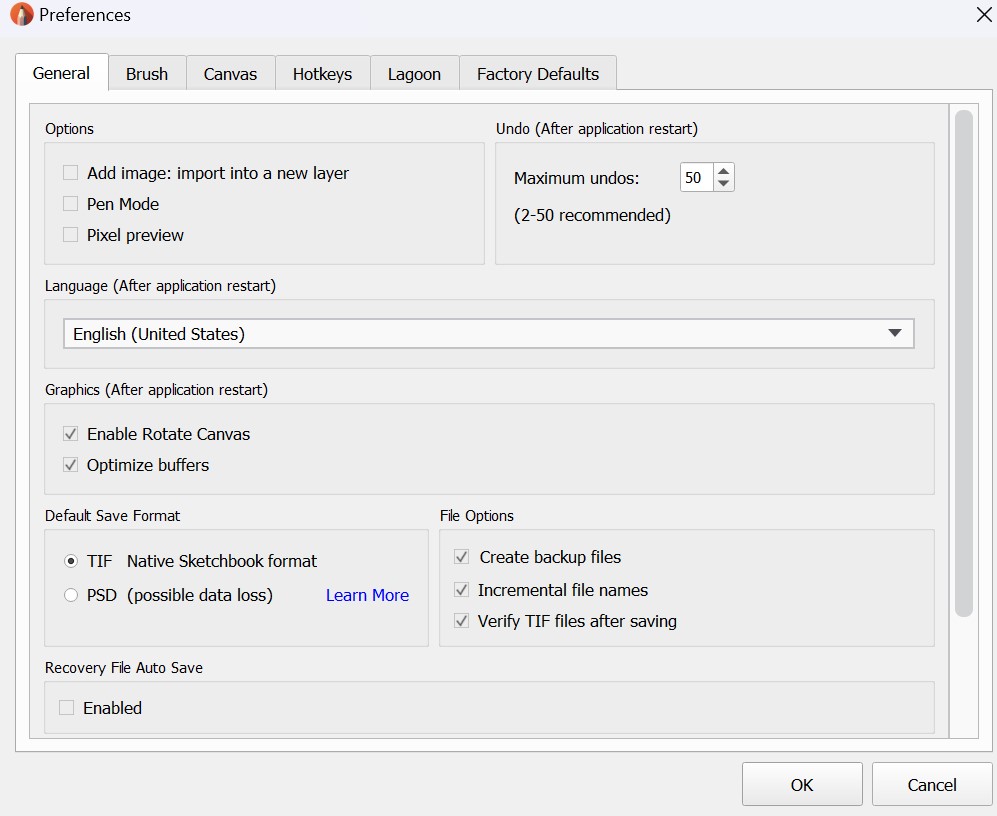
Task: Click the Sketchbook app icon in title bar
Action: tap(22, 15)
